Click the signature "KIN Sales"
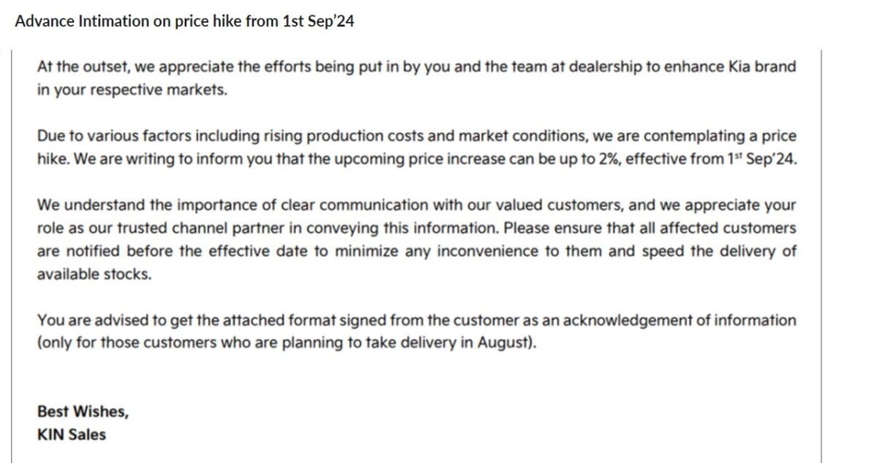Viewport: 875px width, 463px height. click(71, 435)
